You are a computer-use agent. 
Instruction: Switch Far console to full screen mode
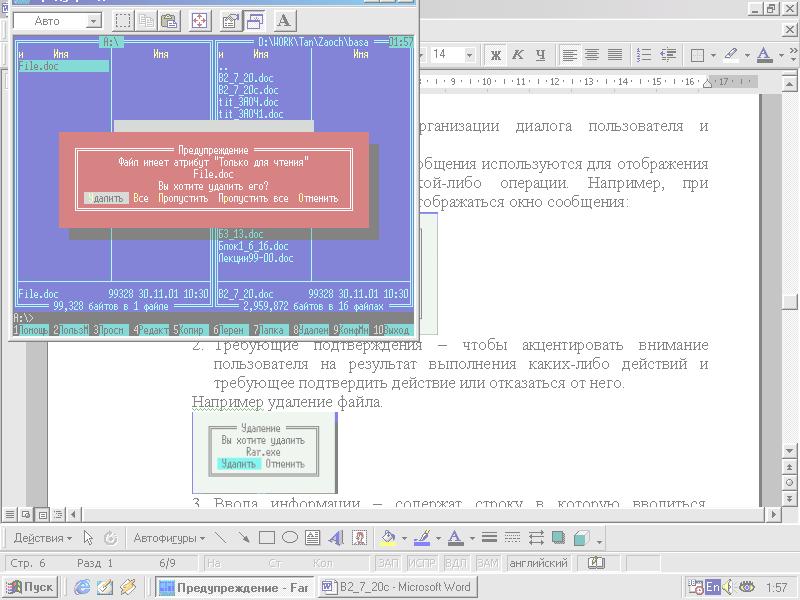199,21
